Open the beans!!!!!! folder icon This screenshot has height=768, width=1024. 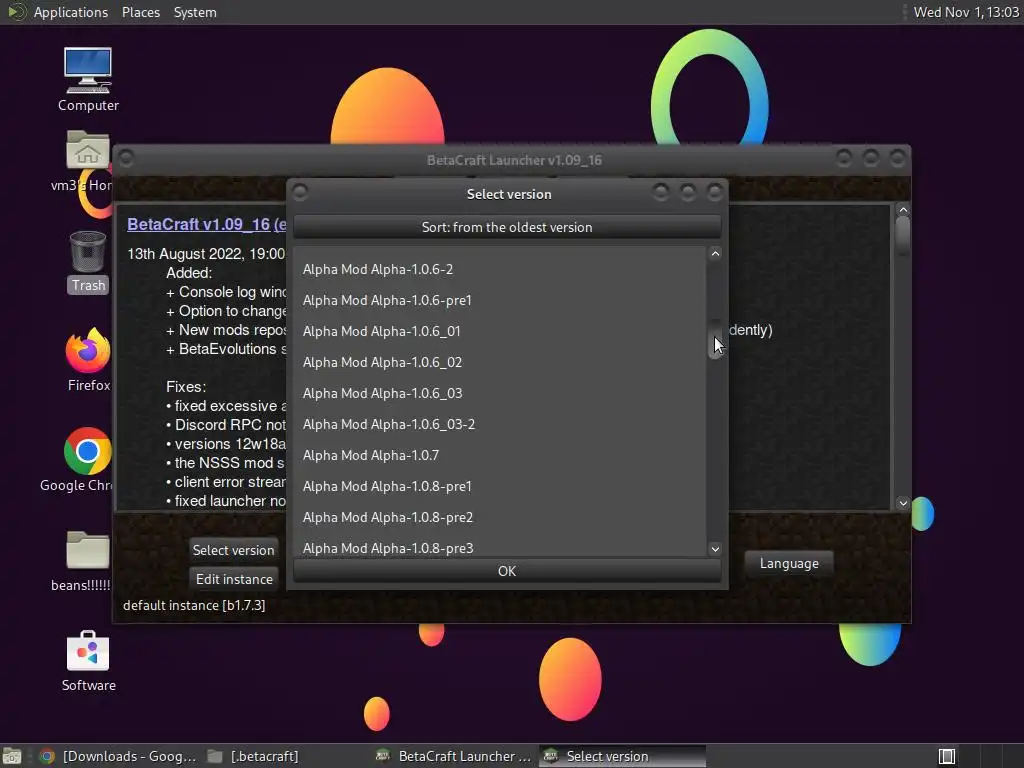pos(88,550)
